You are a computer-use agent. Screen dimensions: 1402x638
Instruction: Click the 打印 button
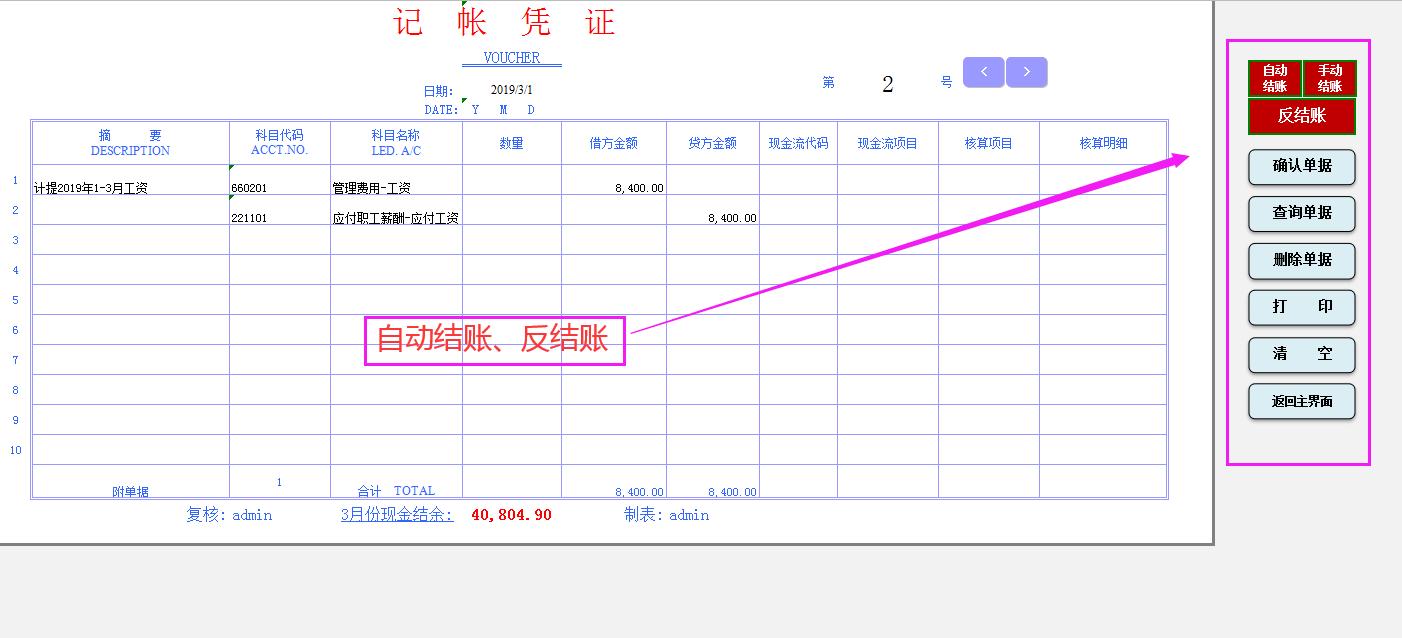click(1301, 308)
